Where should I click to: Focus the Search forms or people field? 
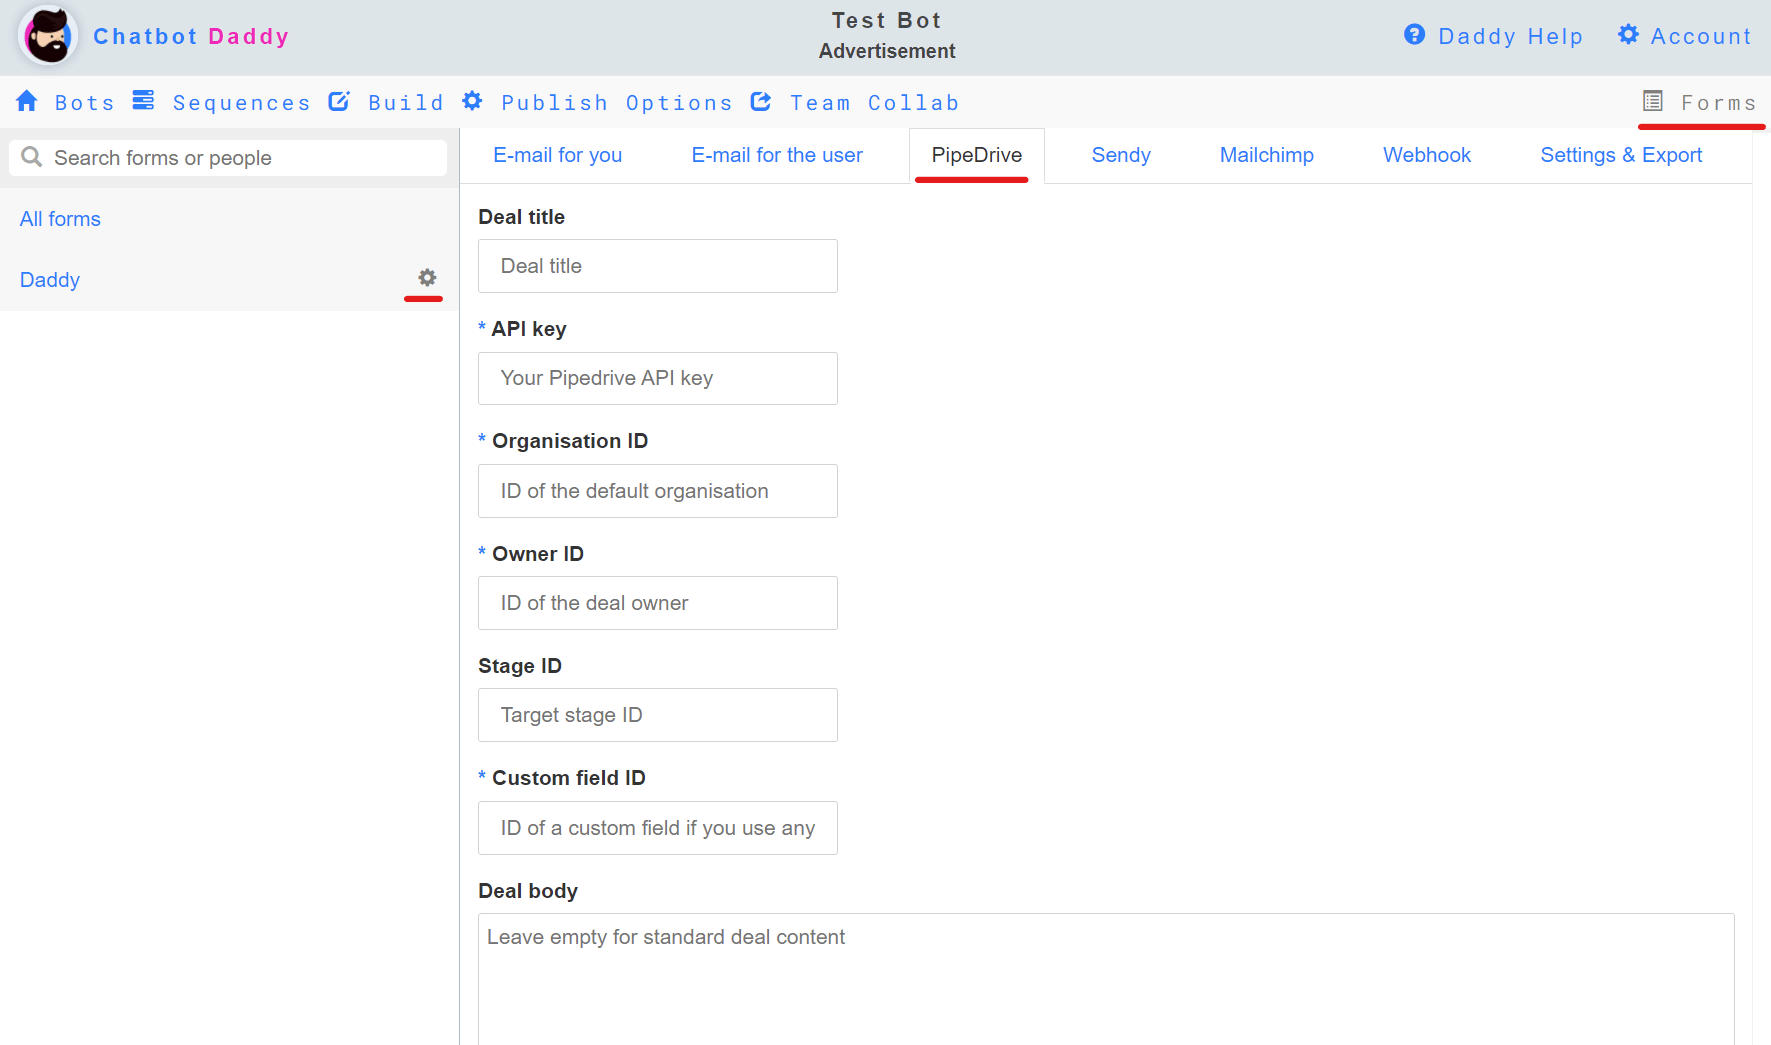(228, 157)
